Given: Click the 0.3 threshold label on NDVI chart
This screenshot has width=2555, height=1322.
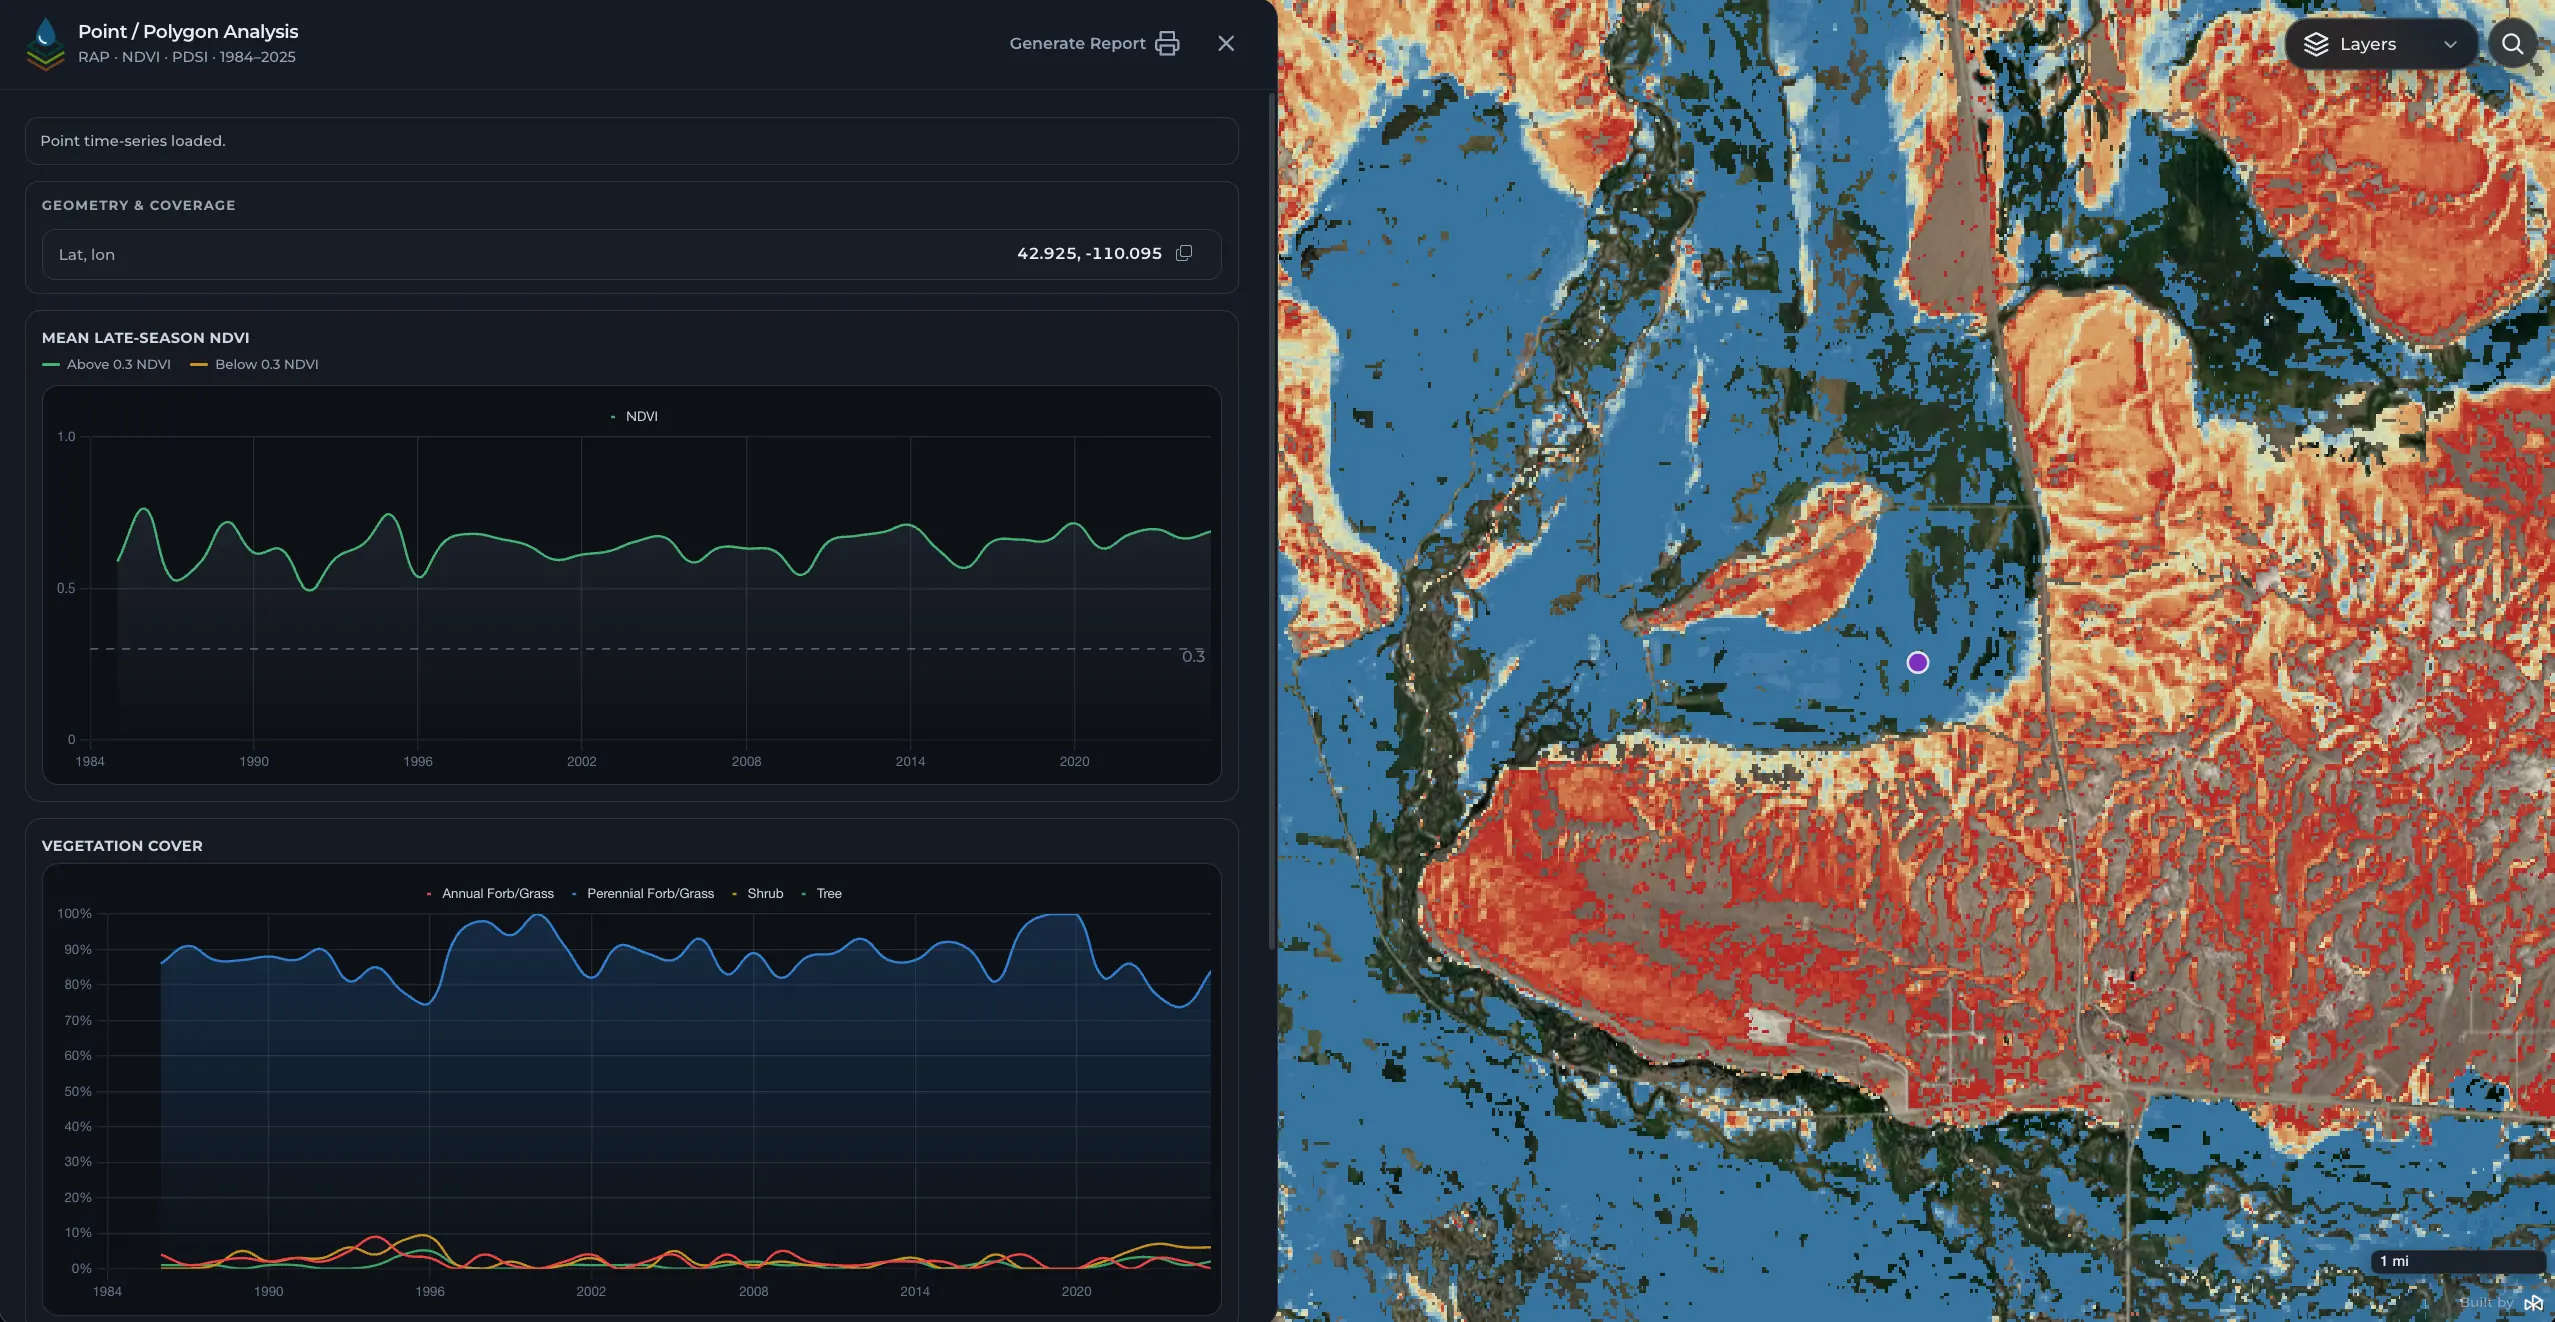Looking at the screenshot, I should point(1193,656).
